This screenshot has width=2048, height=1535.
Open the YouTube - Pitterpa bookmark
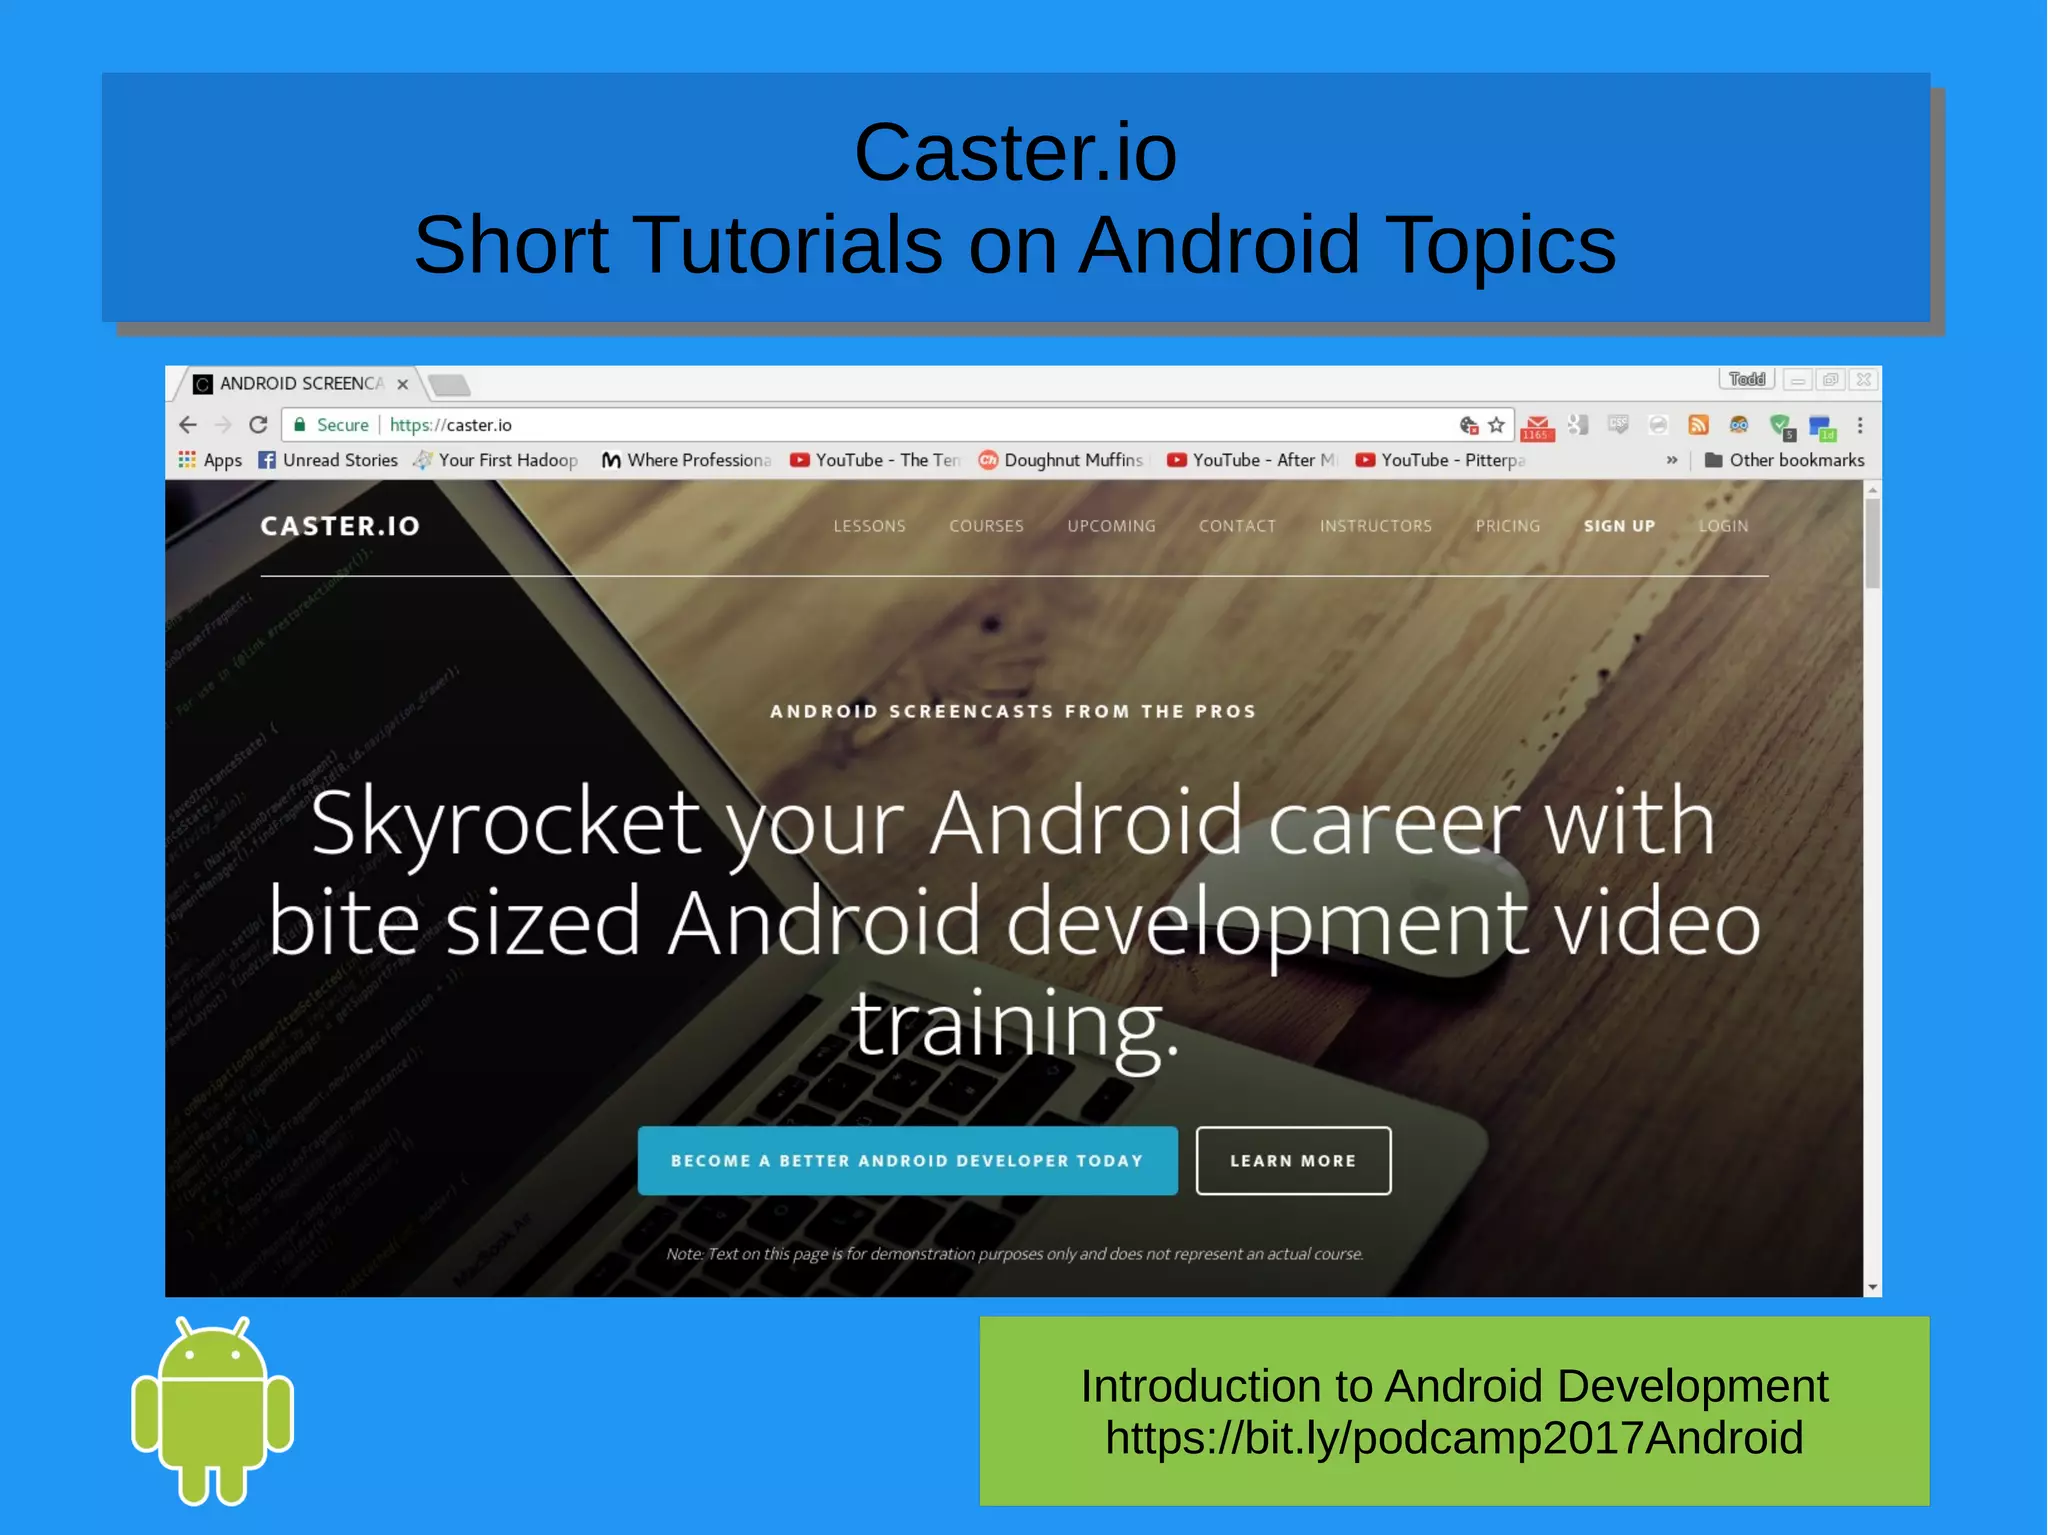(x=1440, y=460)
